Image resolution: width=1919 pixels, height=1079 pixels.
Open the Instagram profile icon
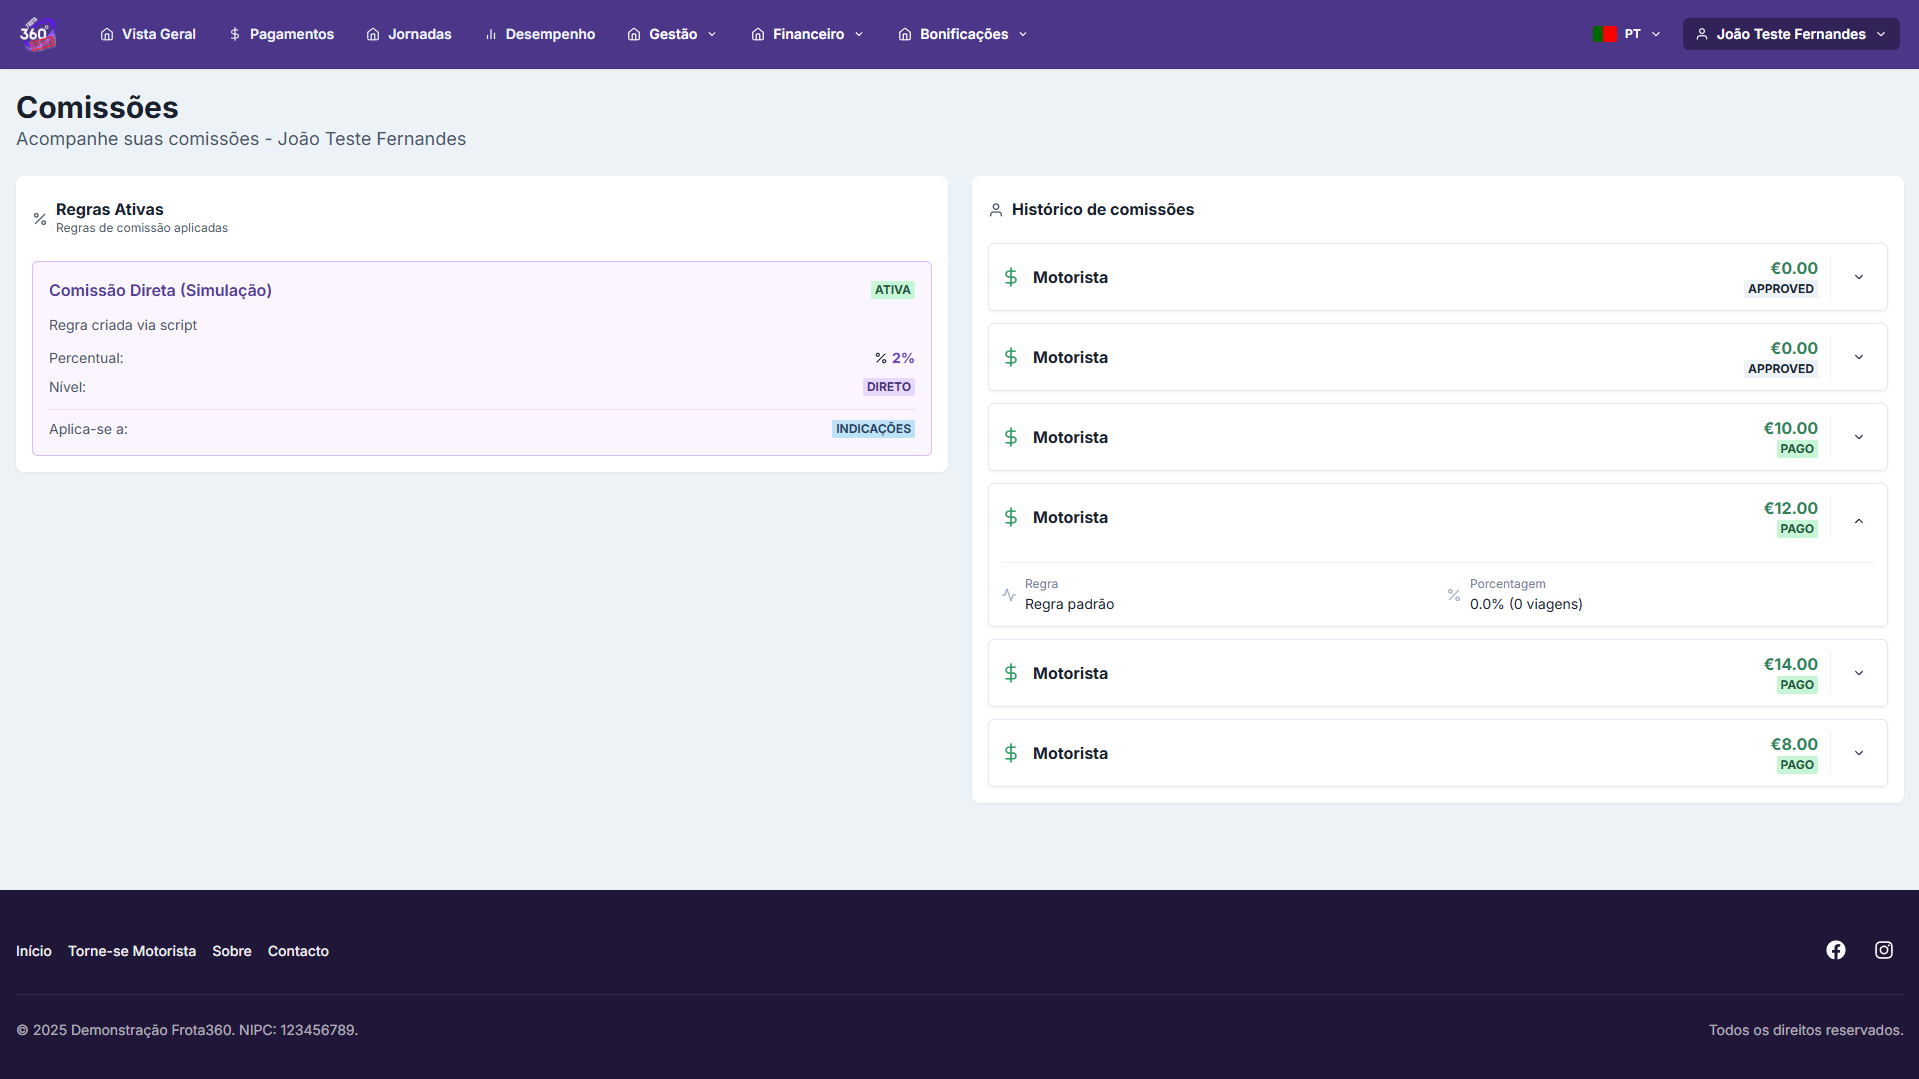coord(1883,950)
